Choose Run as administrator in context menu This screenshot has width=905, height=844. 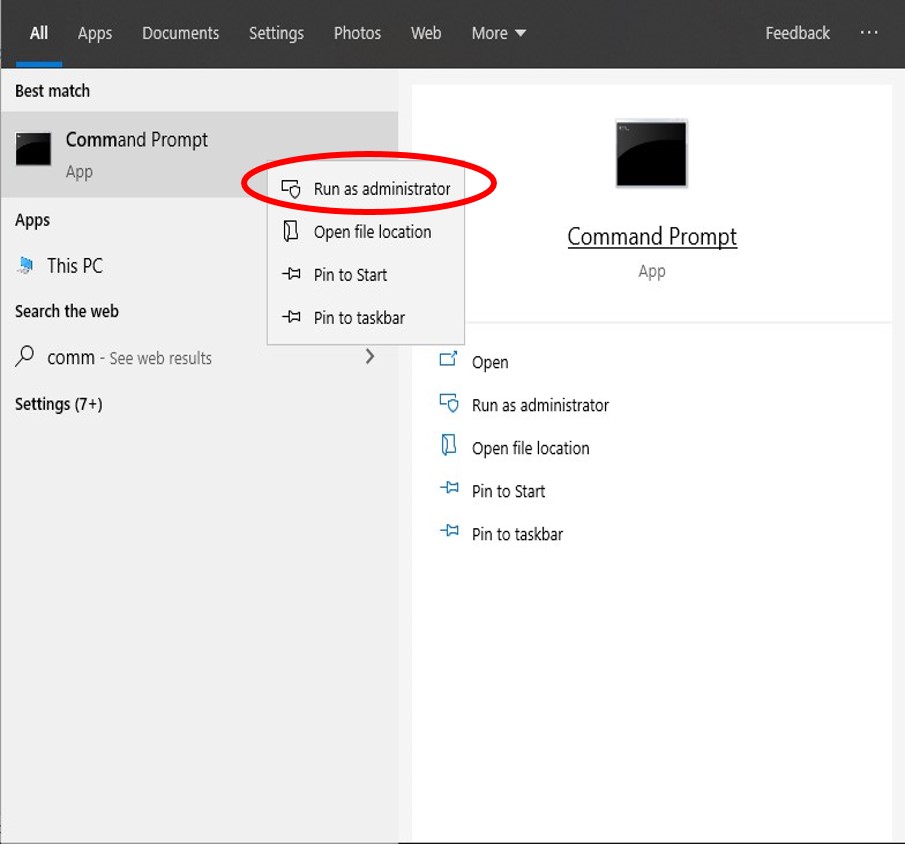pyautogui.click(x=366, y=189)
